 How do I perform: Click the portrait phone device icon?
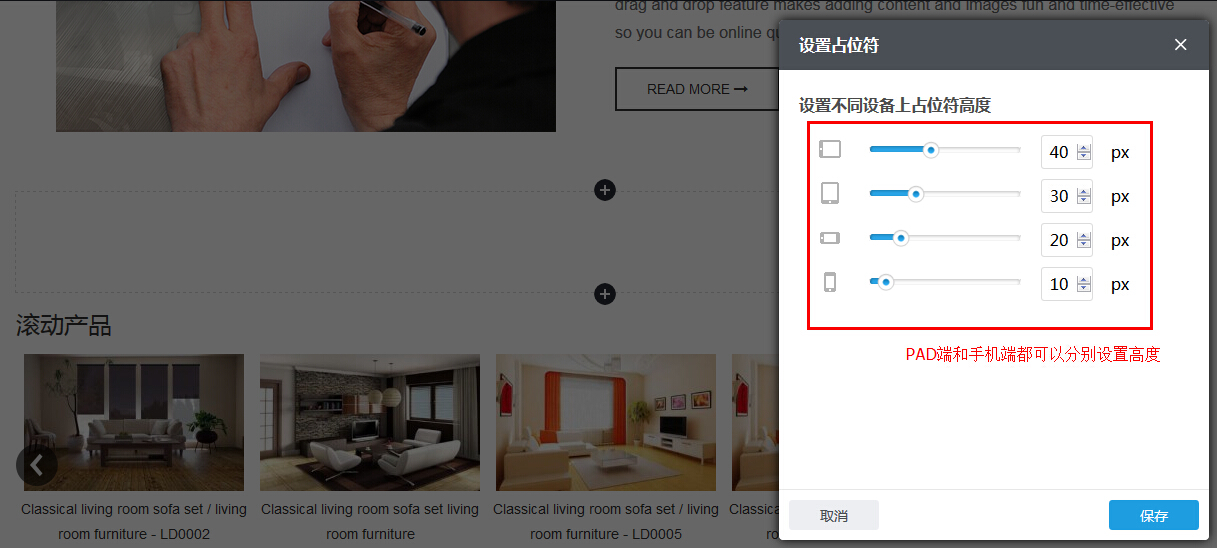[x=830, y=282]
